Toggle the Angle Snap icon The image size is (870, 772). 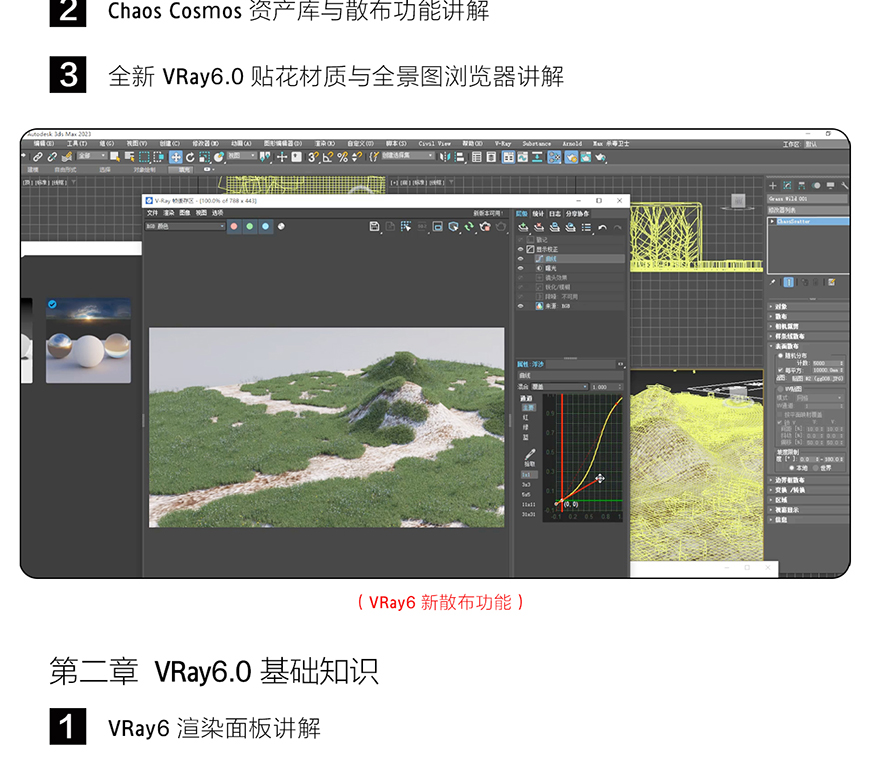328,158
